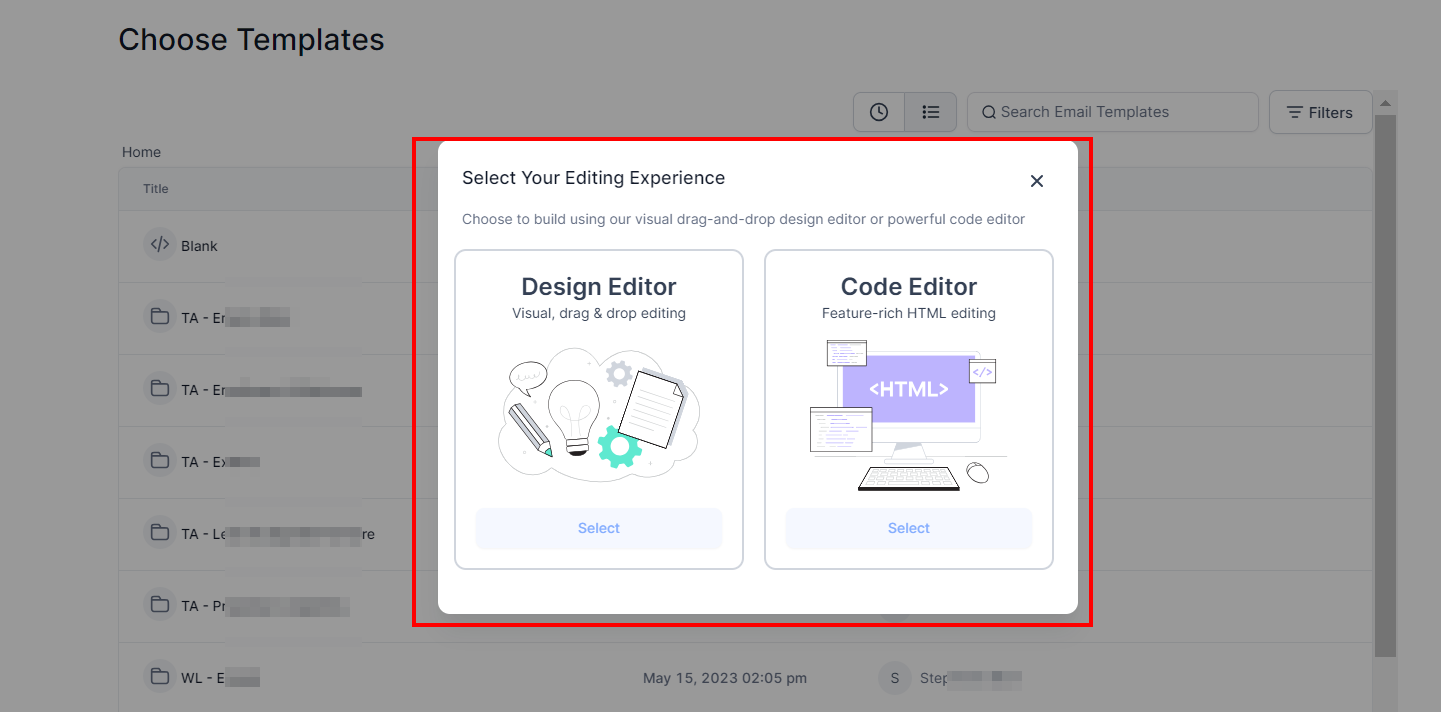Click the WL - E folder name
Image resolution: width=1441 pixels, height=712 pixels.
[x=220, y=678]
